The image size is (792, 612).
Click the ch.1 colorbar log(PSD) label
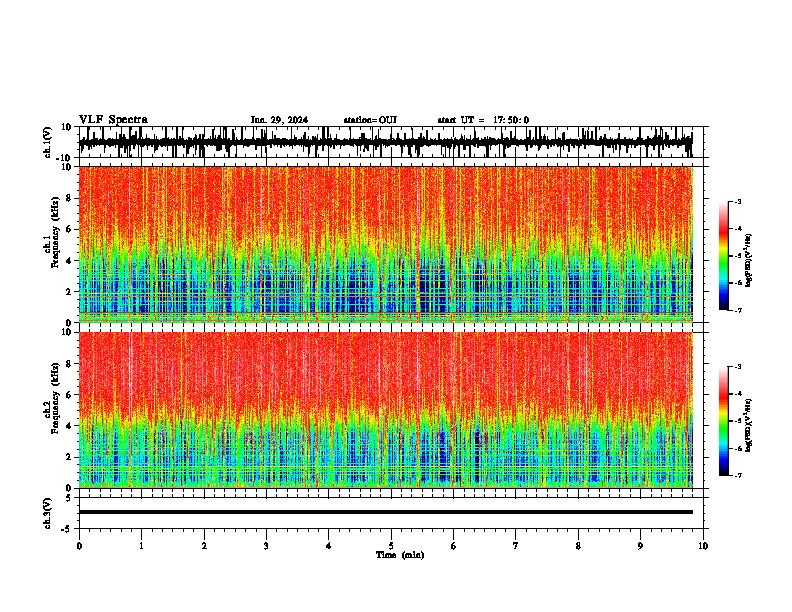tap(748, 260)
